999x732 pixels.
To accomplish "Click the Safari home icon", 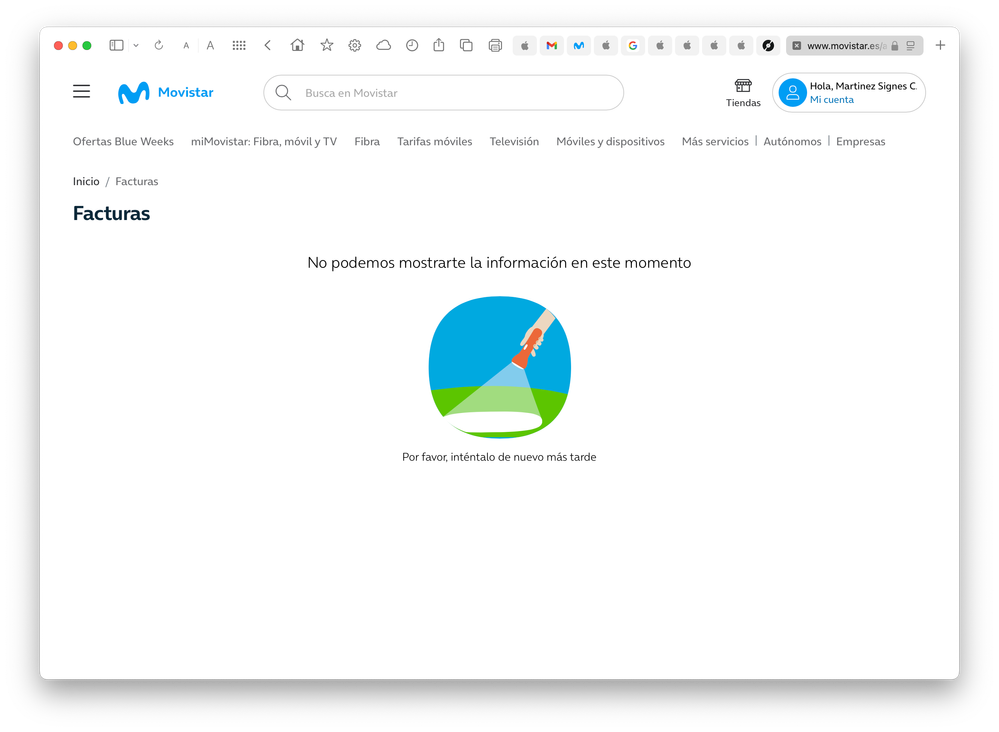I will pos(297,45).
